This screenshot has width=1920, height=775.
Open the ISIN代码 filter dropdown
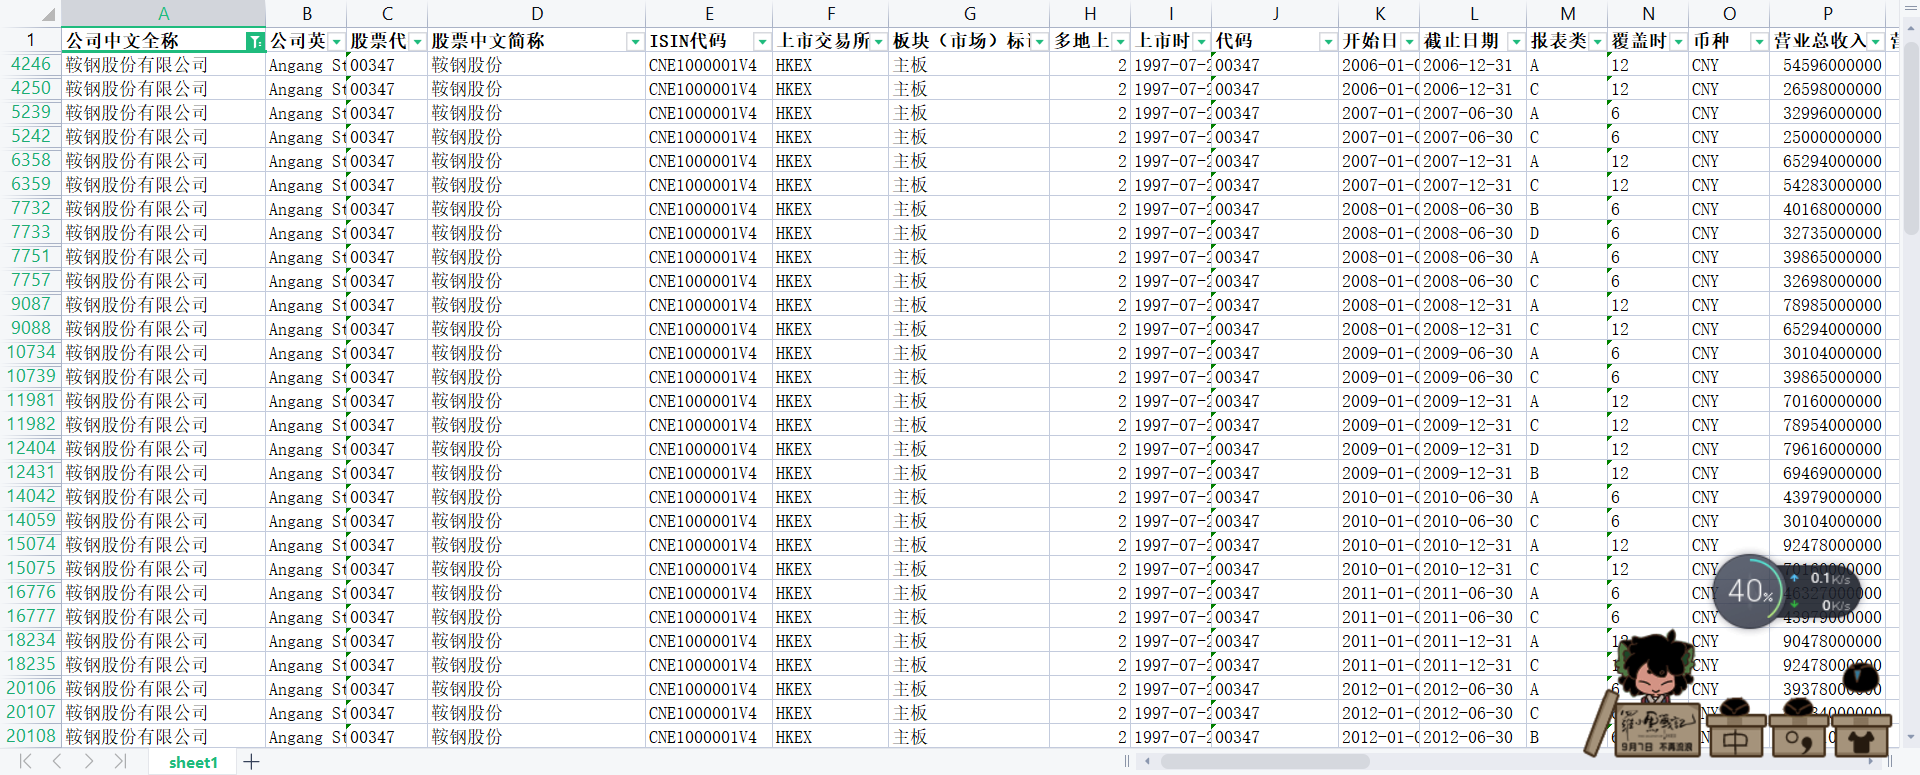(x=762, y=42)
